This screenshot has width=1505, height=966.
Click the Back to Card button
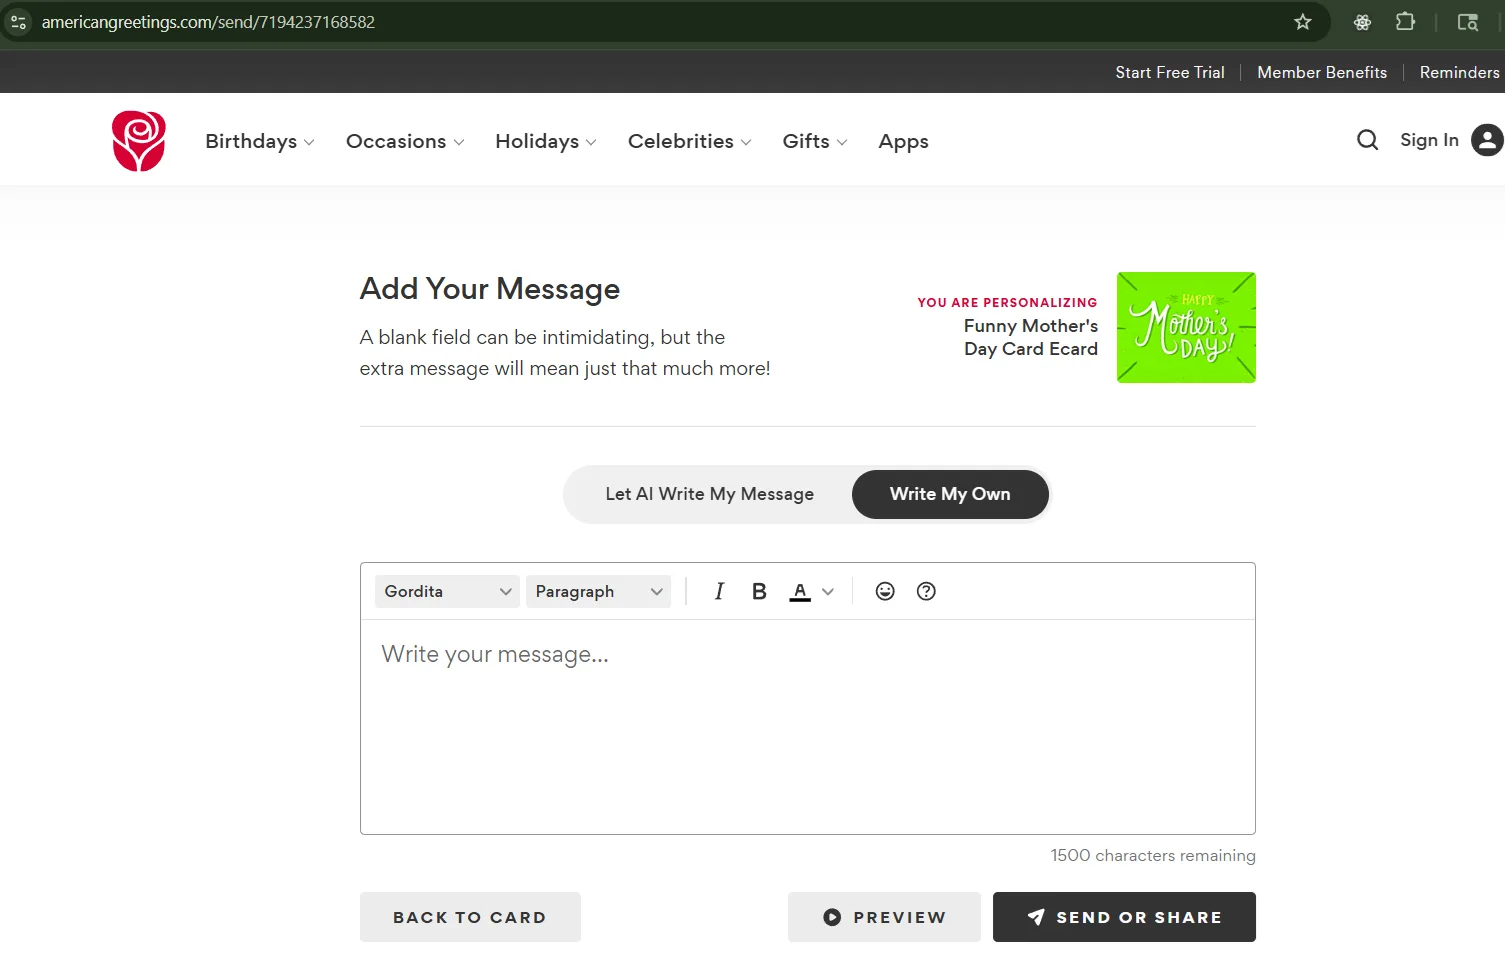[470, 917]
